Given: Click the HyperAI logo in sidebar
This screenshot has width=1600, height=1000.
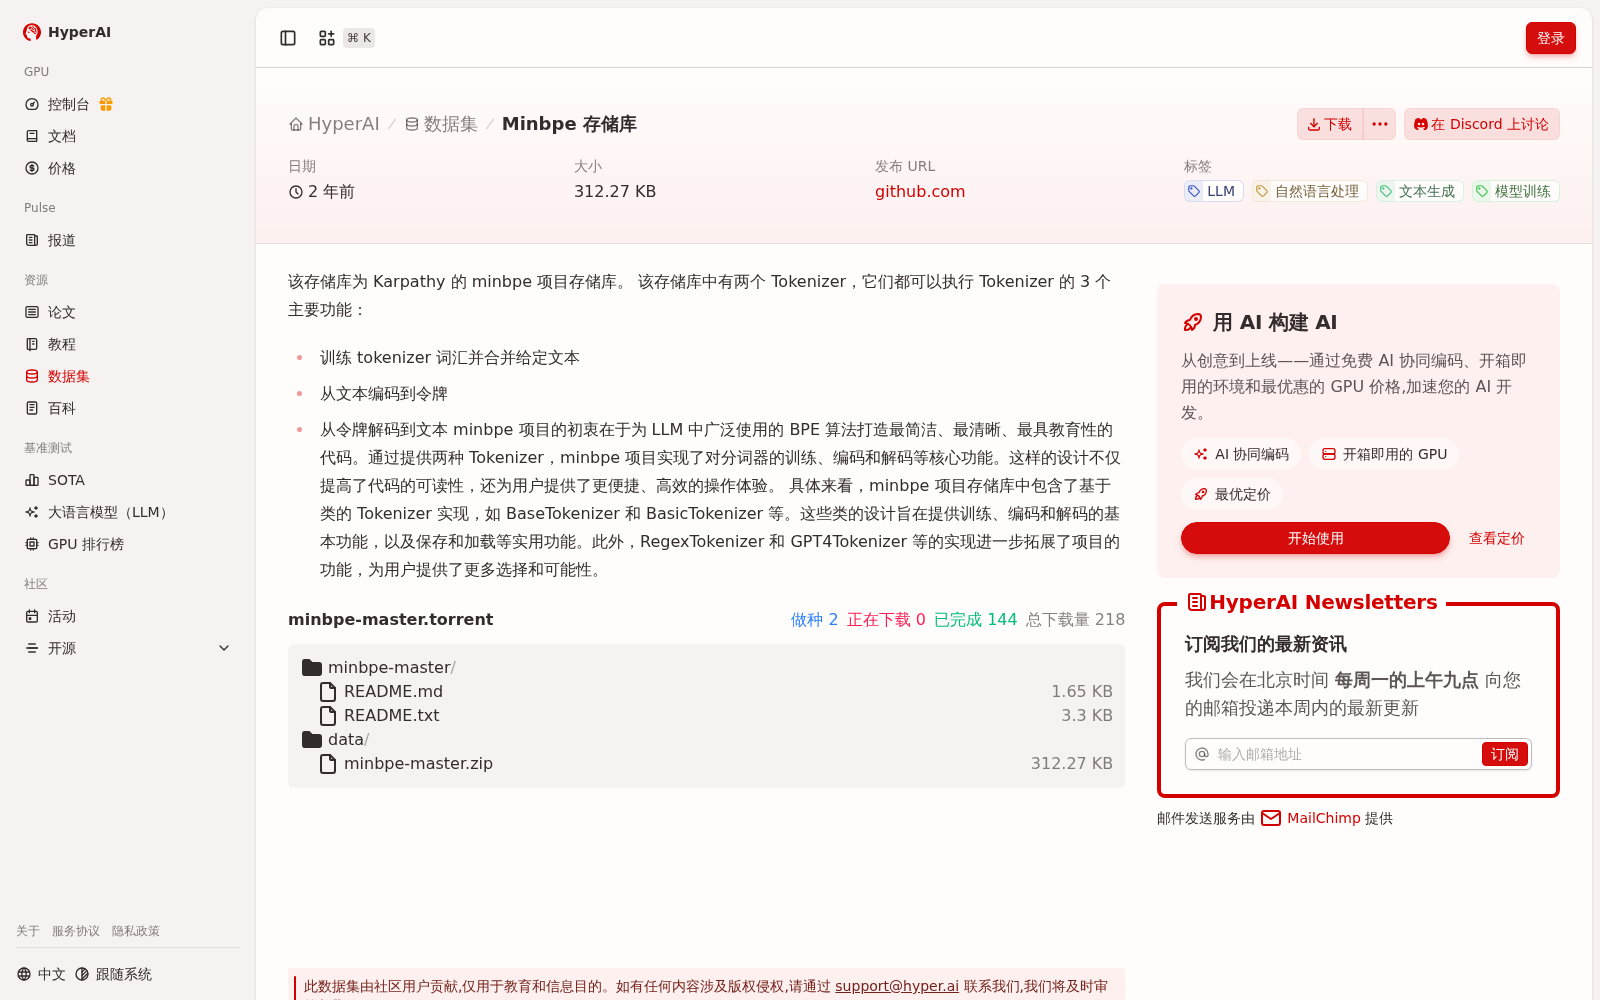Looking at the screenshot, I should pos(66,32).
